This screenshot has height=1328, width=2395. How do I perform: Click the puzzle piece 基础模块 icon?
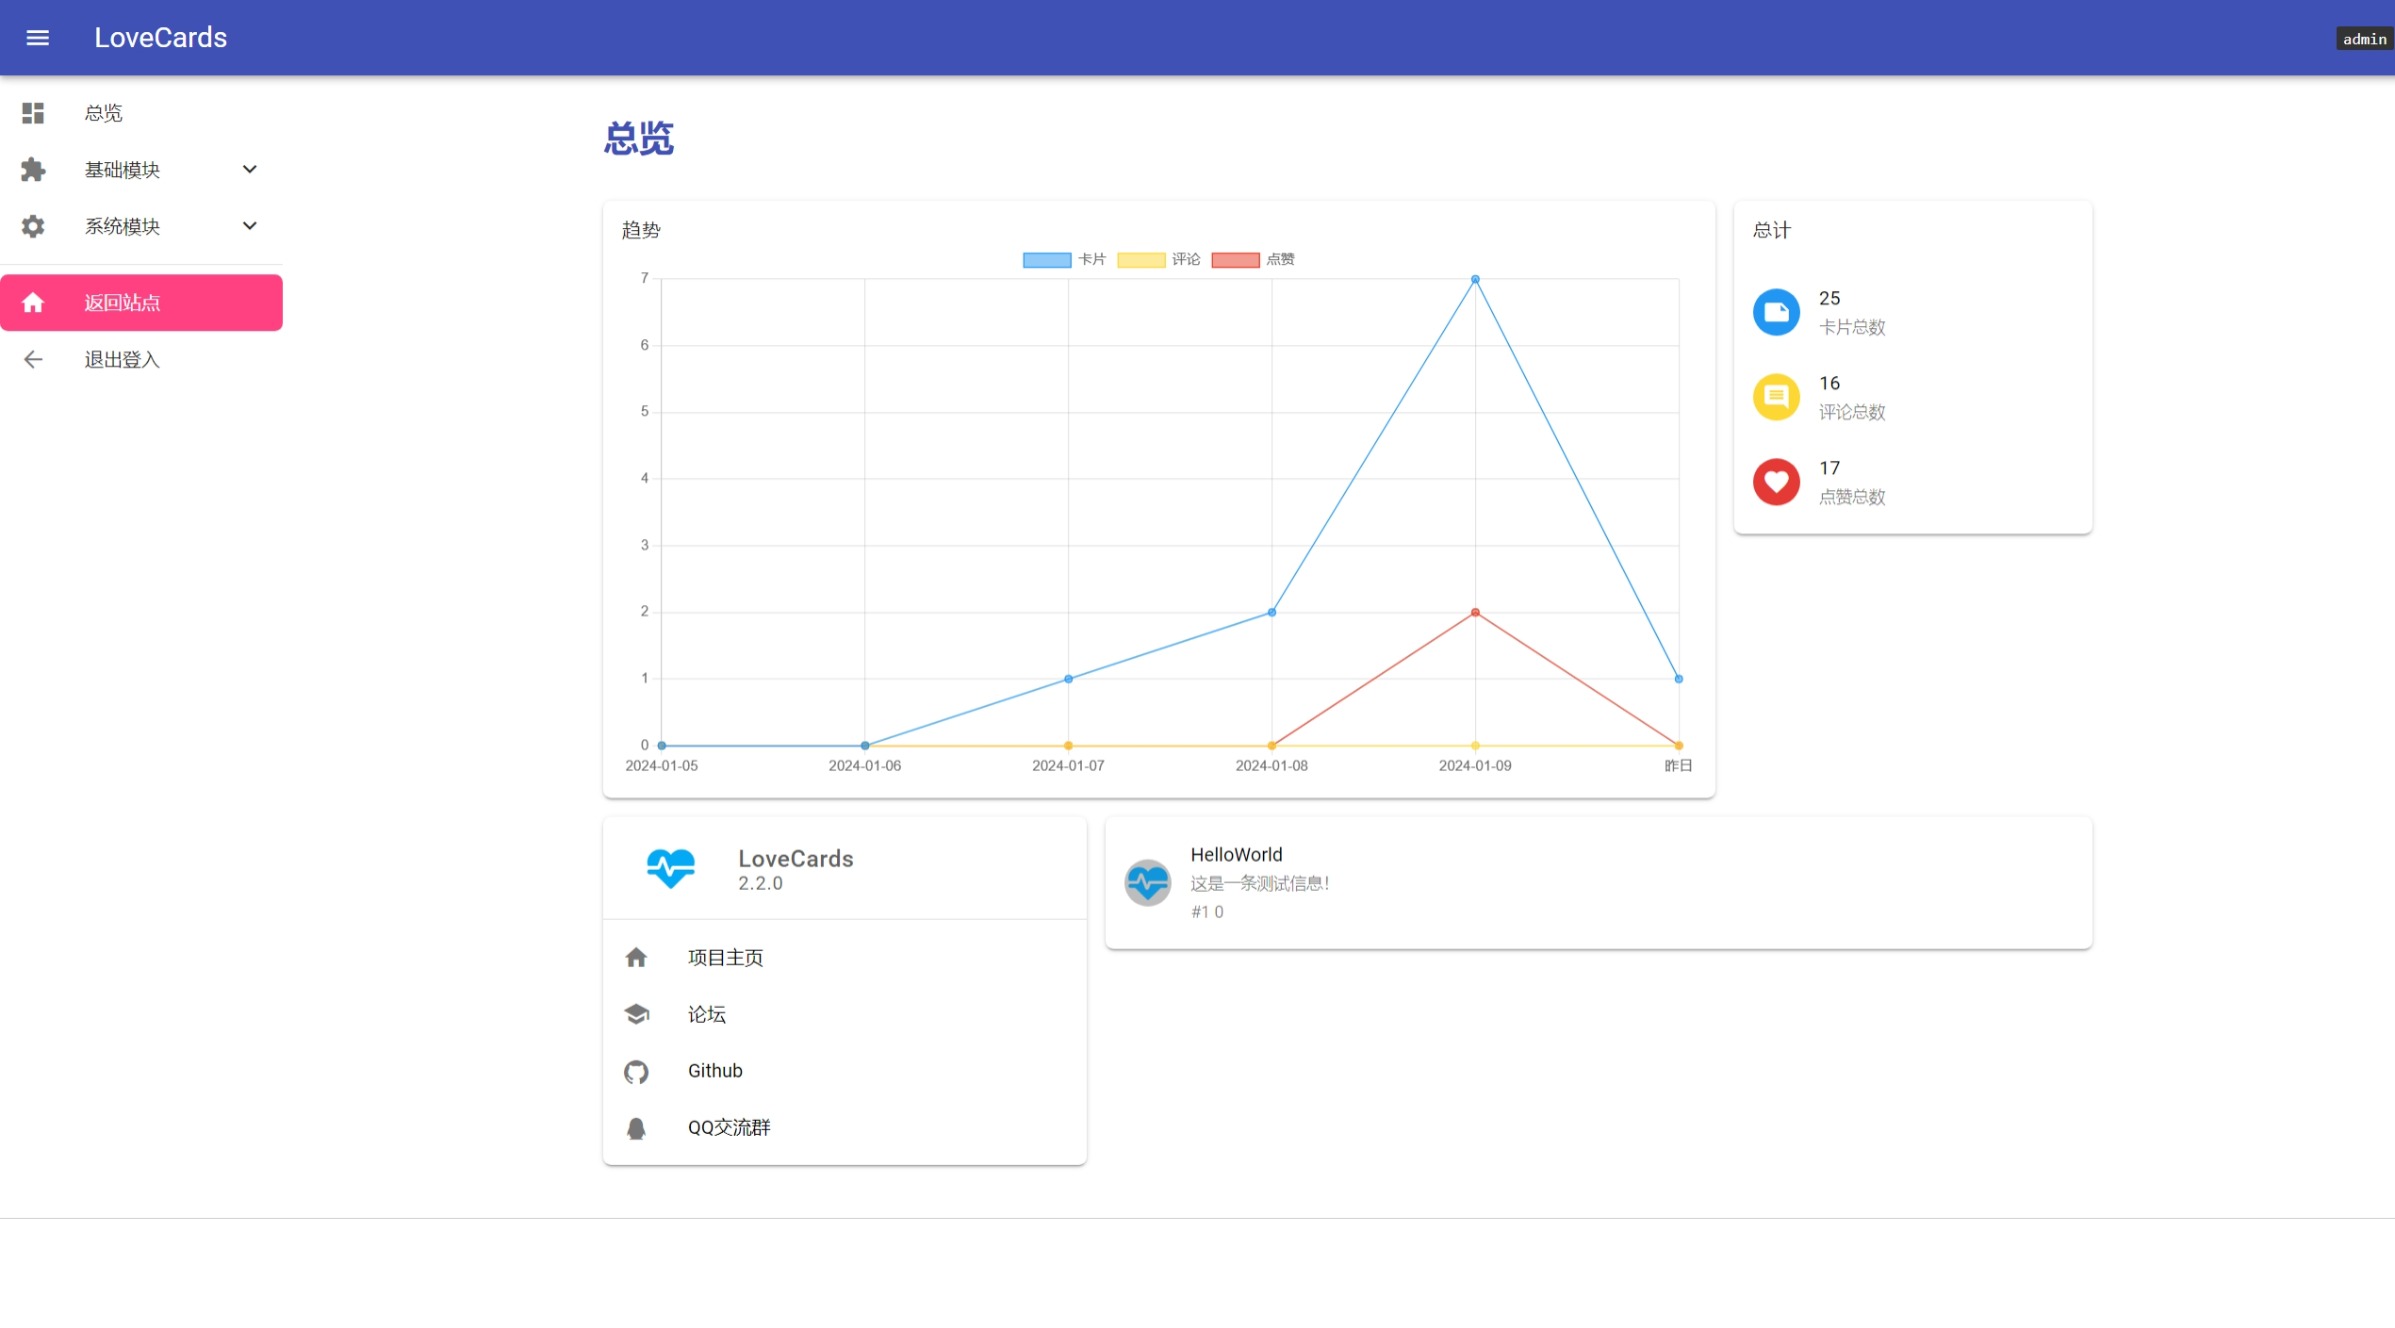tap(33, 170)
